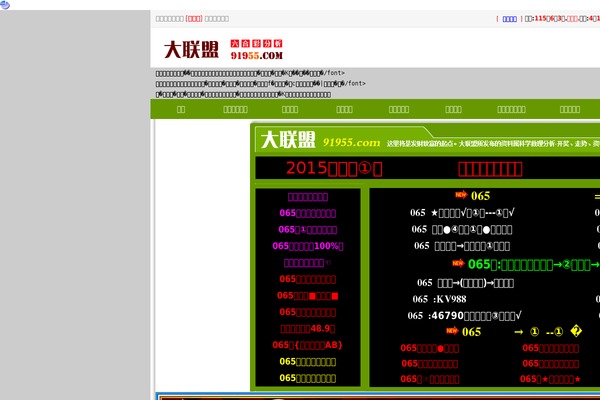
Task: Click the red bracketed link in the top bar
Action: tap(194, 19)
